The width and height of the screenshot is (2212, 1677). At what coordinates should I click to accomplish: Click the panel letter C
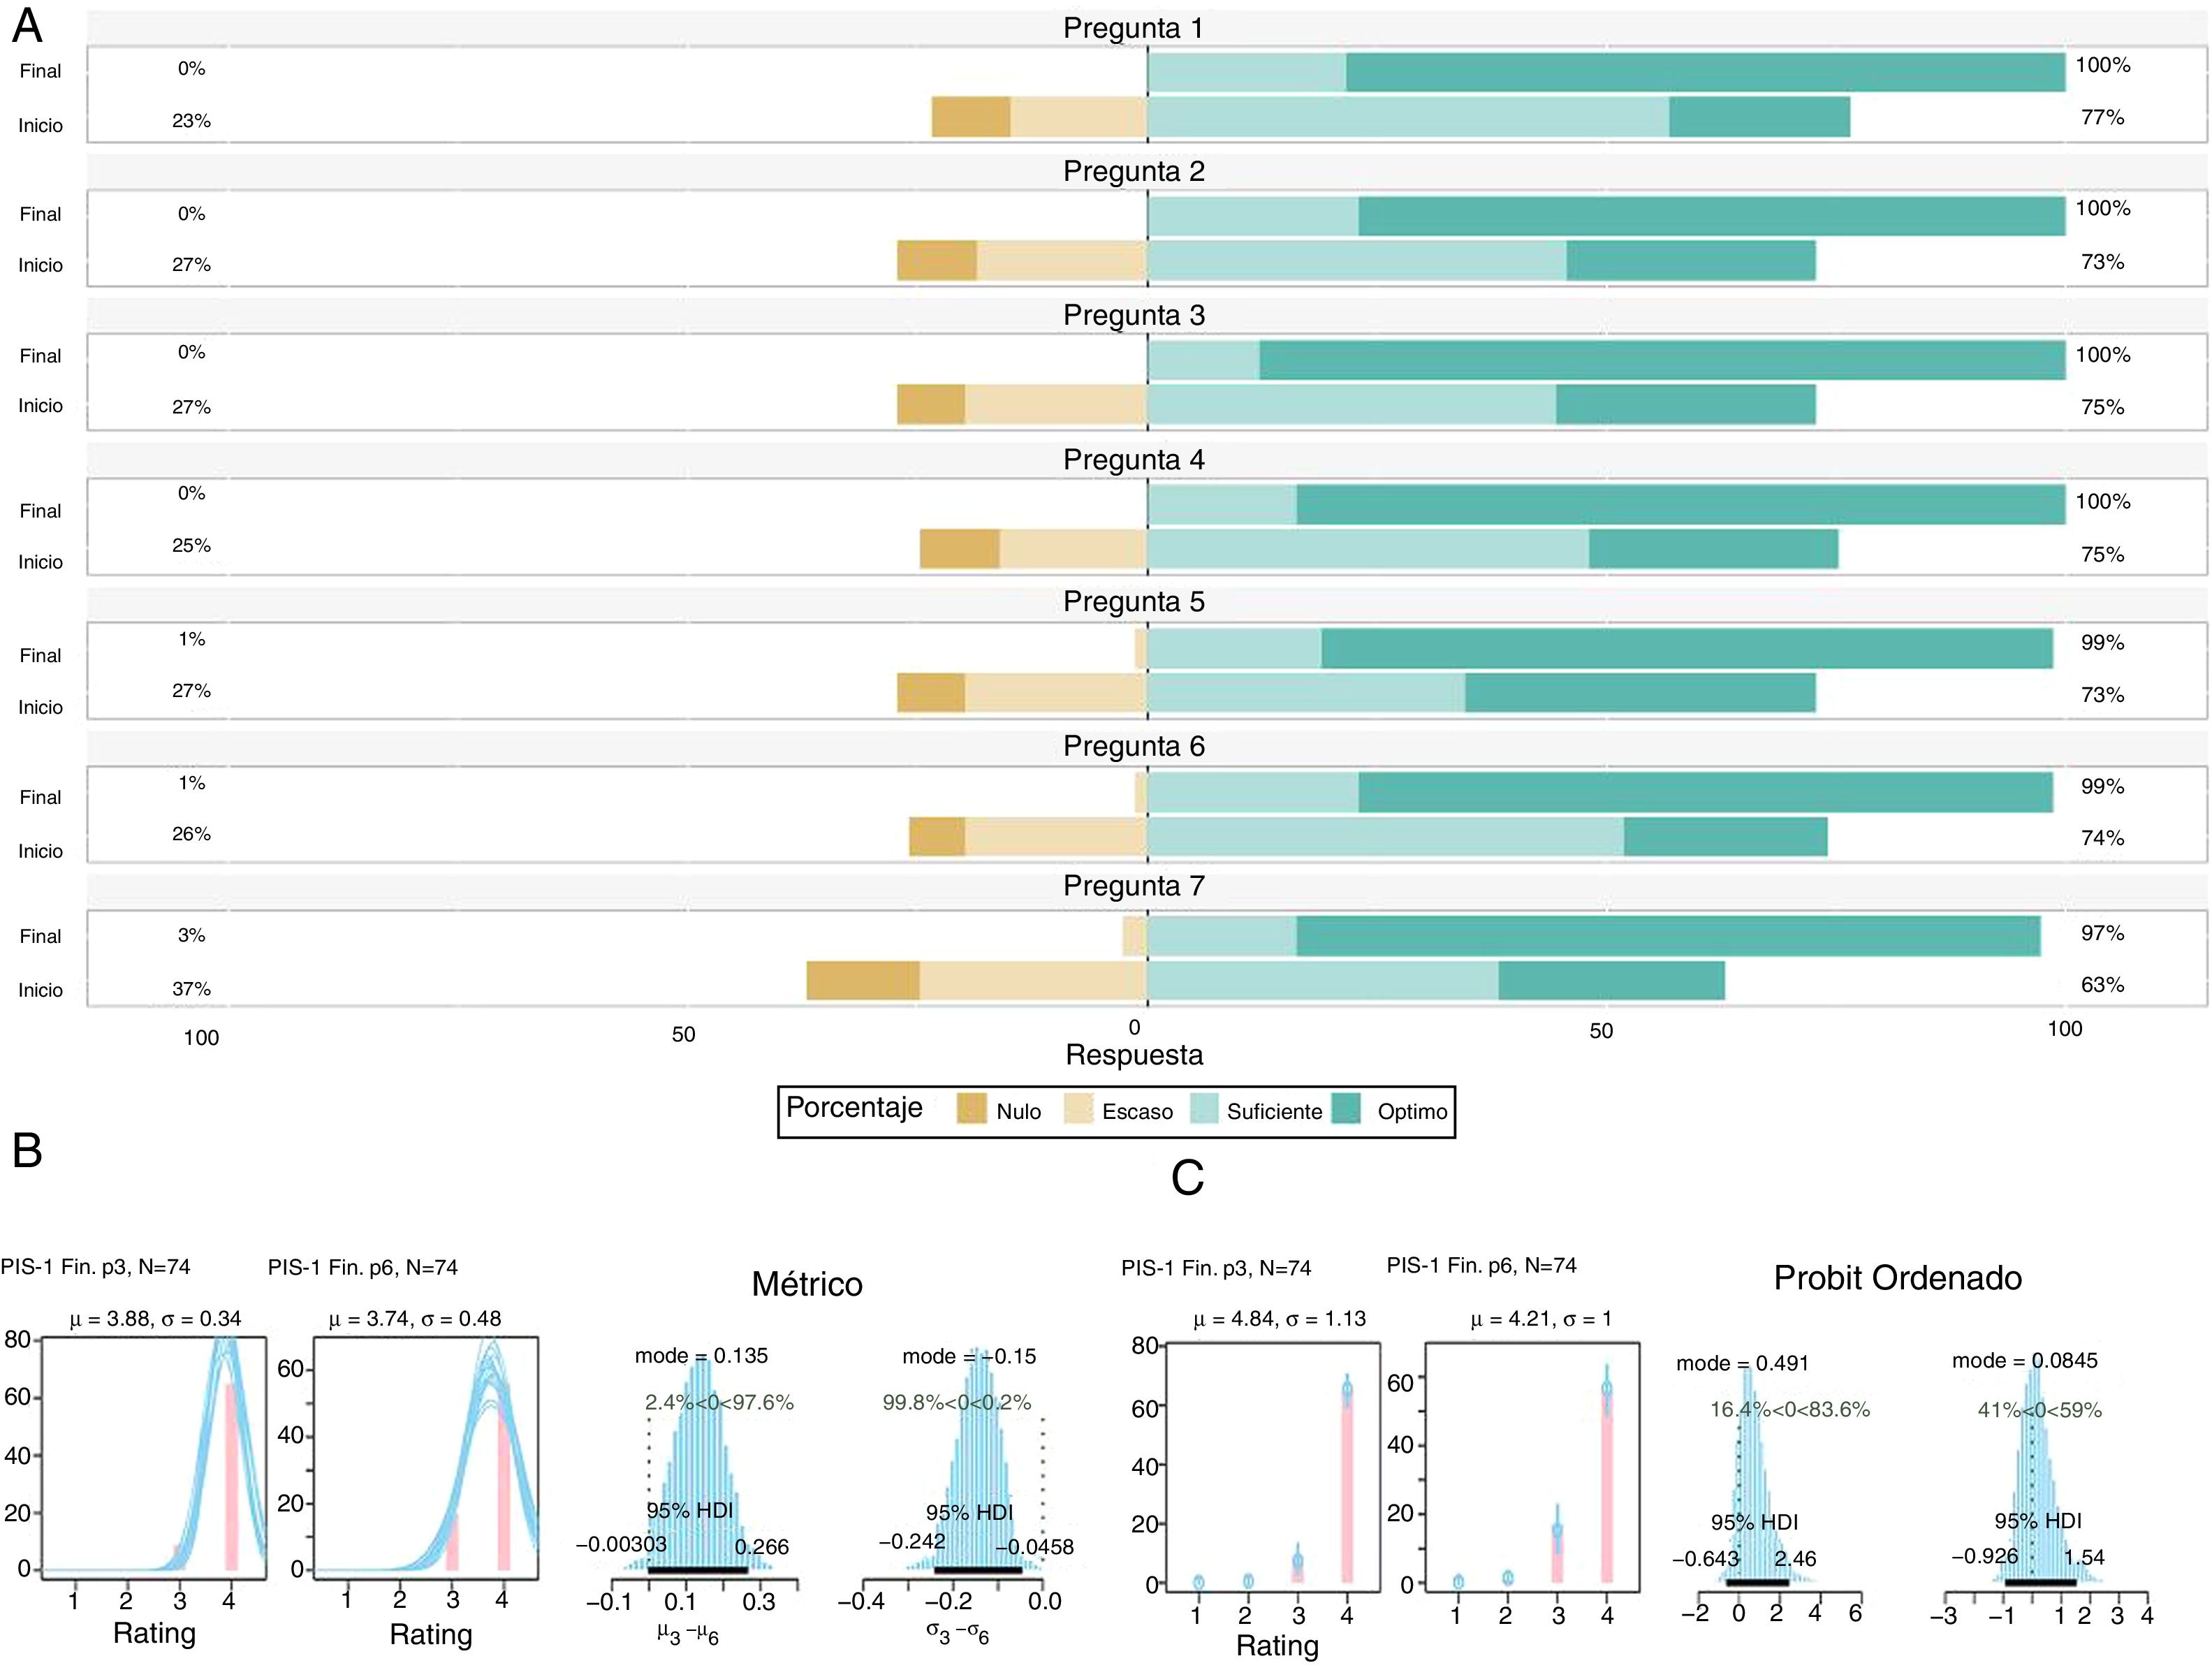click(1187, 1179)
